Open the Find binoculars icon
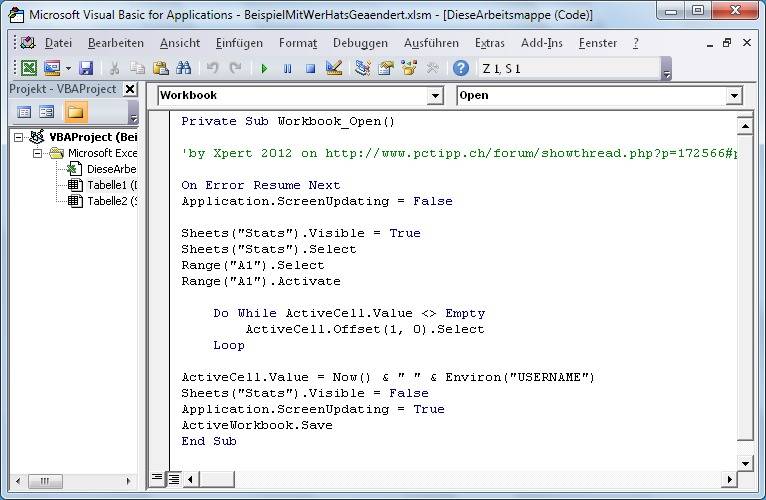The width and height of the screenshot is (766, 500). click(183, 68)
